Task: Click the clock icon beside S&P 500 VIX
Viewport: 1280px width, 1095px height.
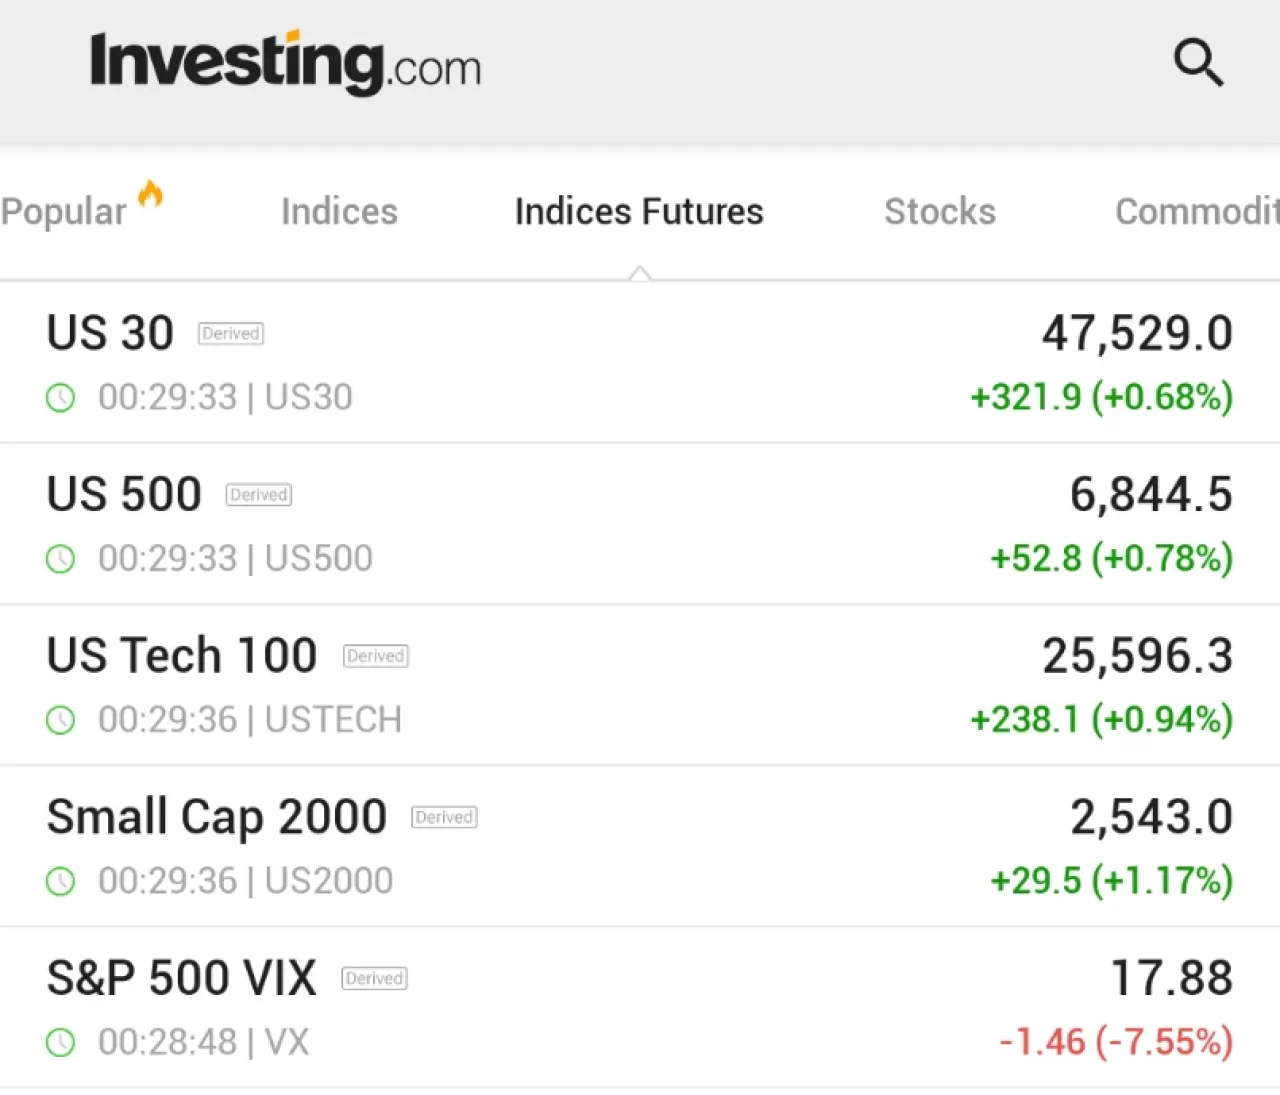Action: point(60,1042)
